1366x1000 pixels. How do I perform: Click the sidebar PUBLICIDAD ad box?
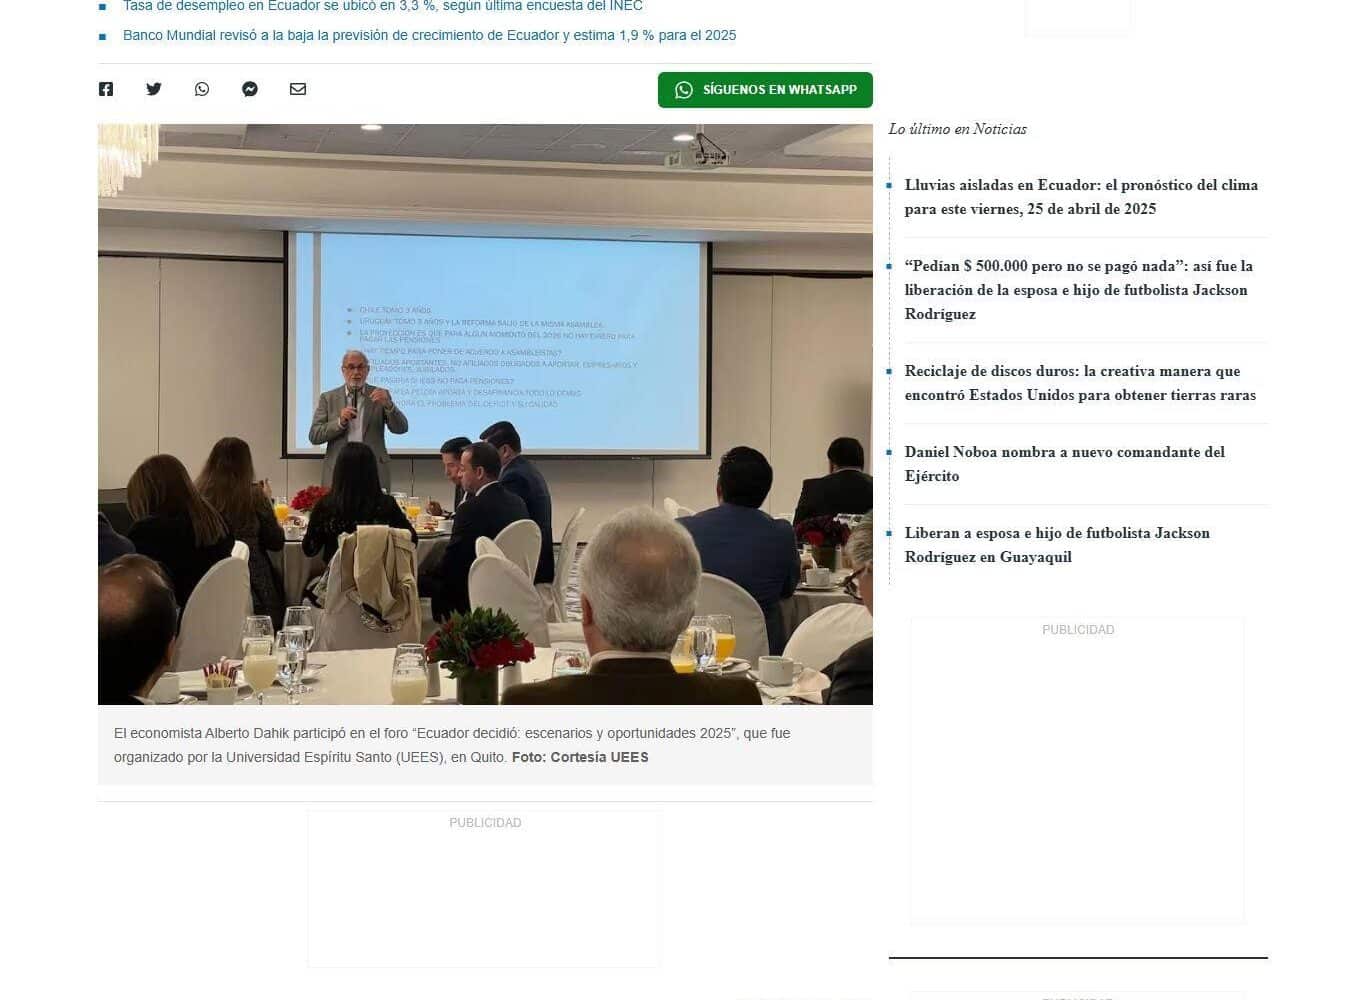point(1078,770)
